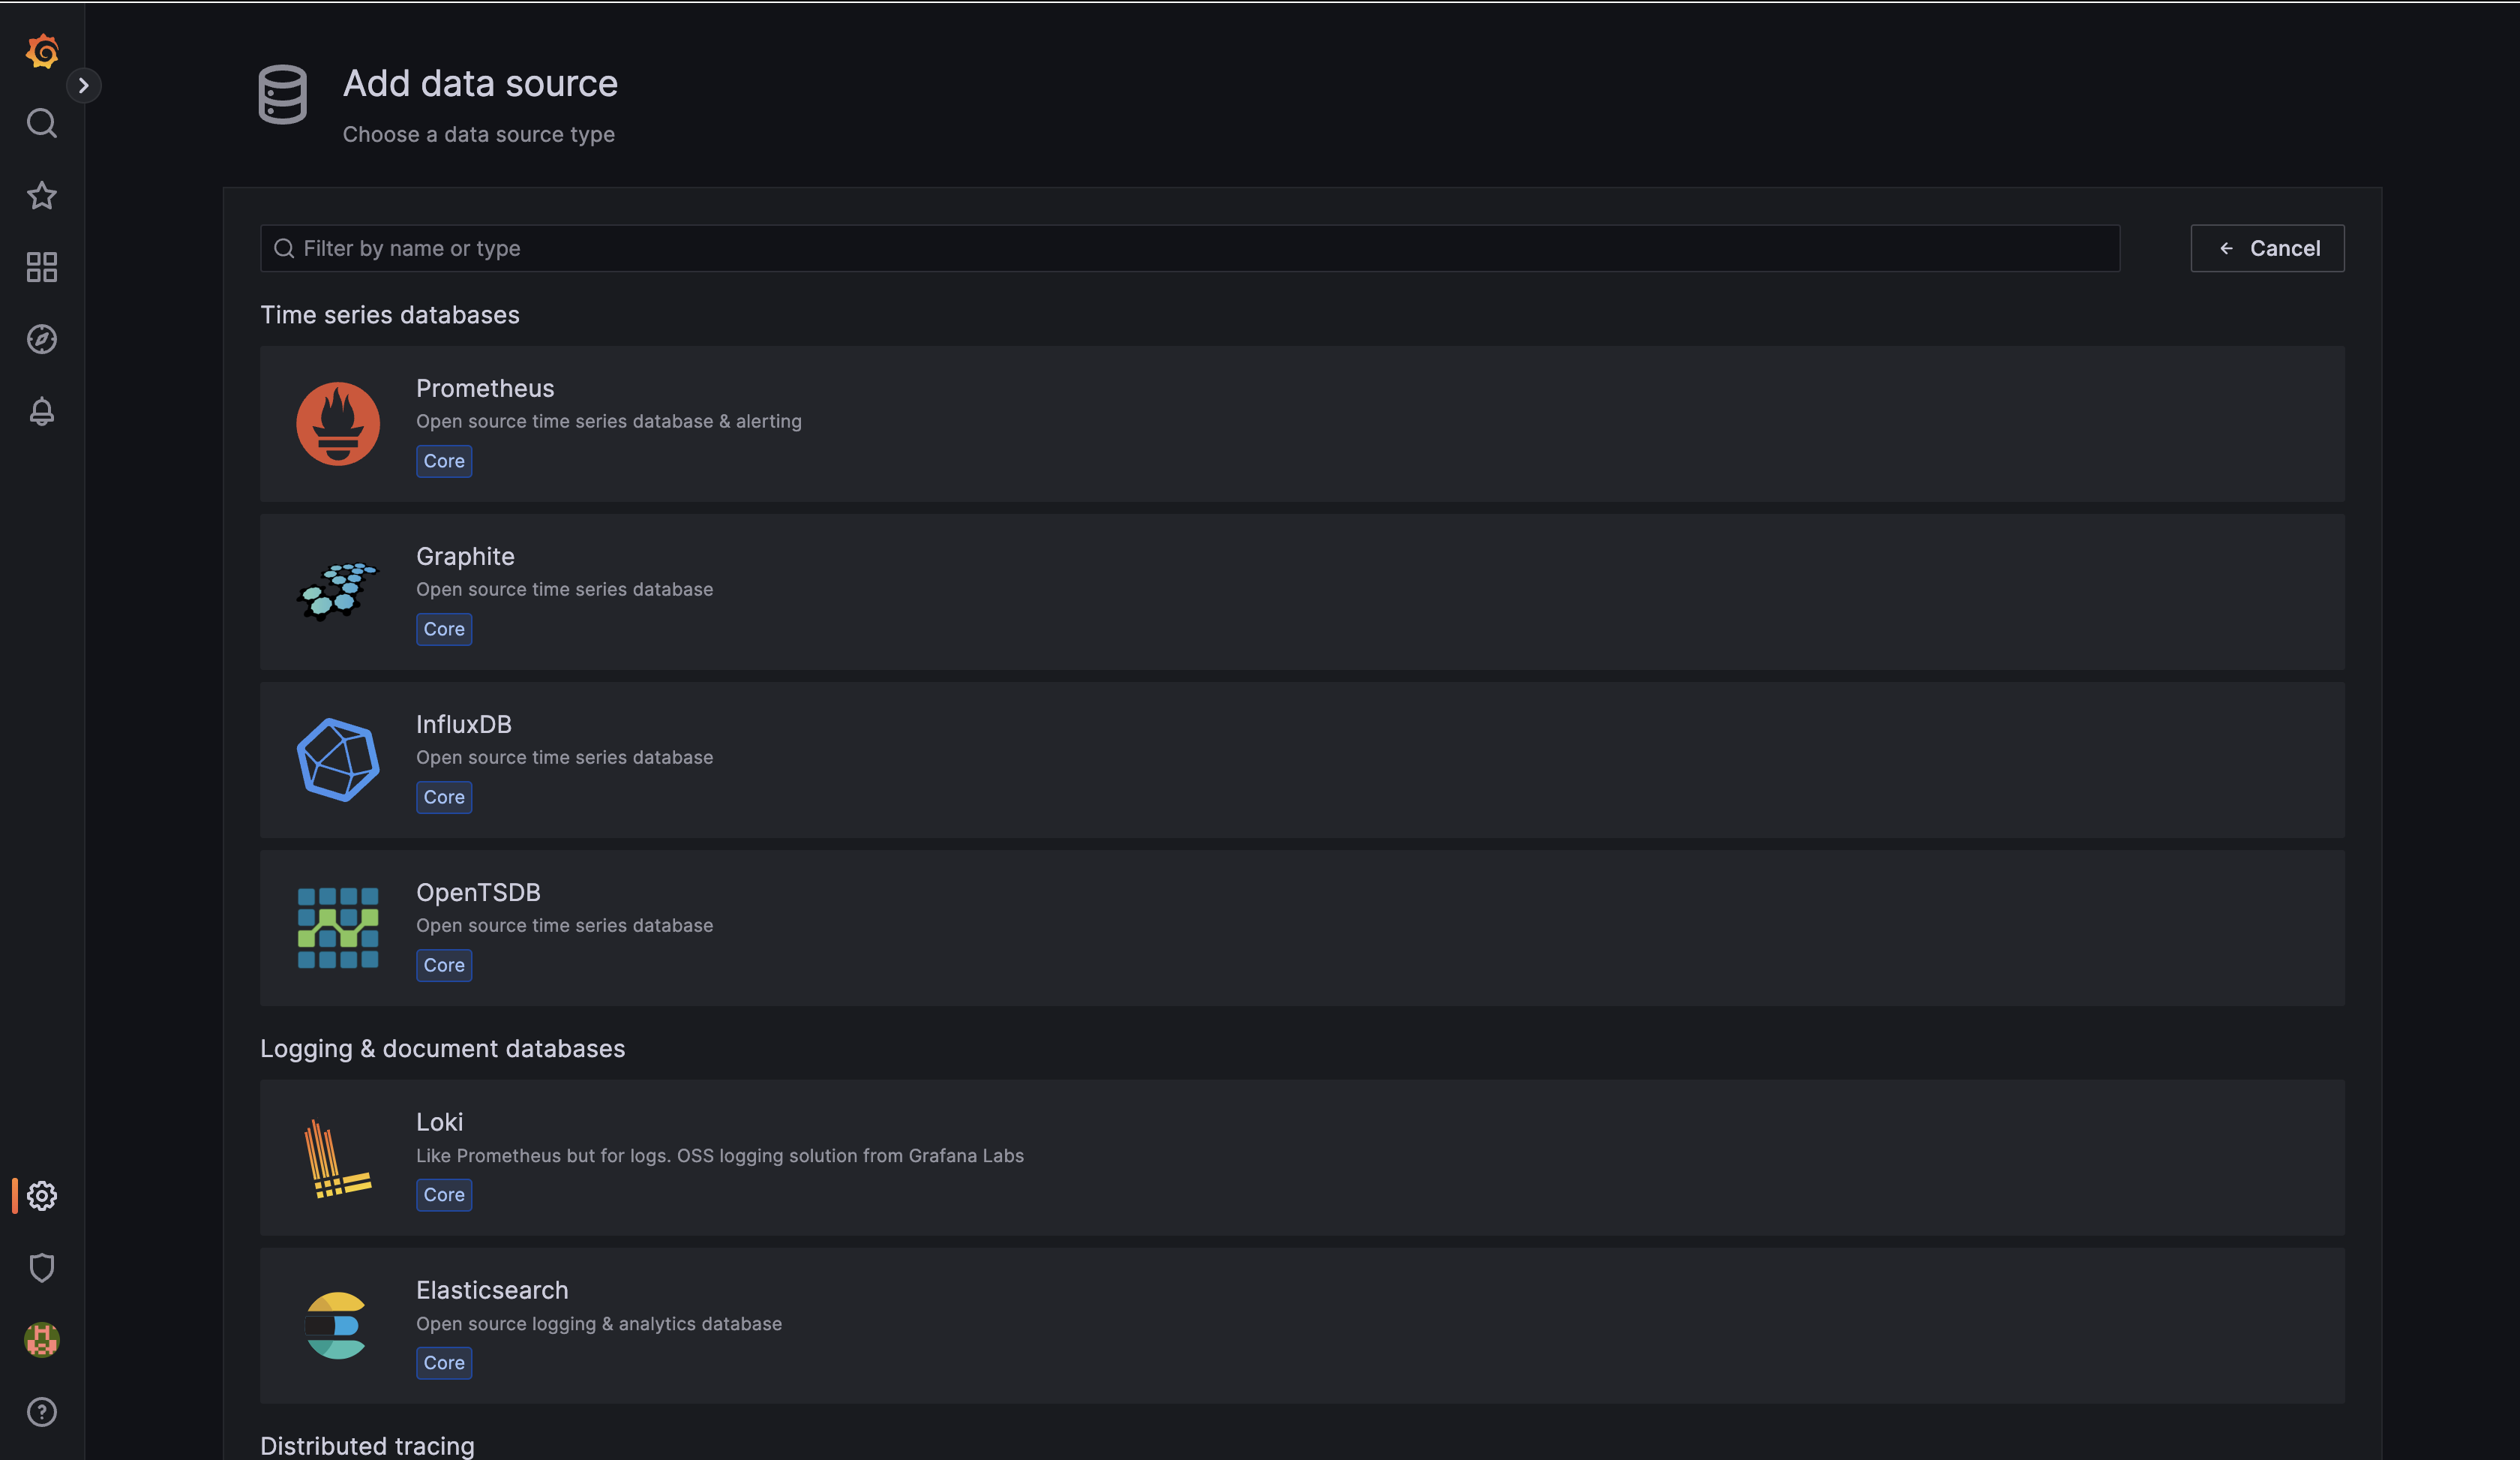Viewport: 2520px width, 1460px height.
Task: Focus the Filter by name or type field
Action: click(x=1190, y=248)
